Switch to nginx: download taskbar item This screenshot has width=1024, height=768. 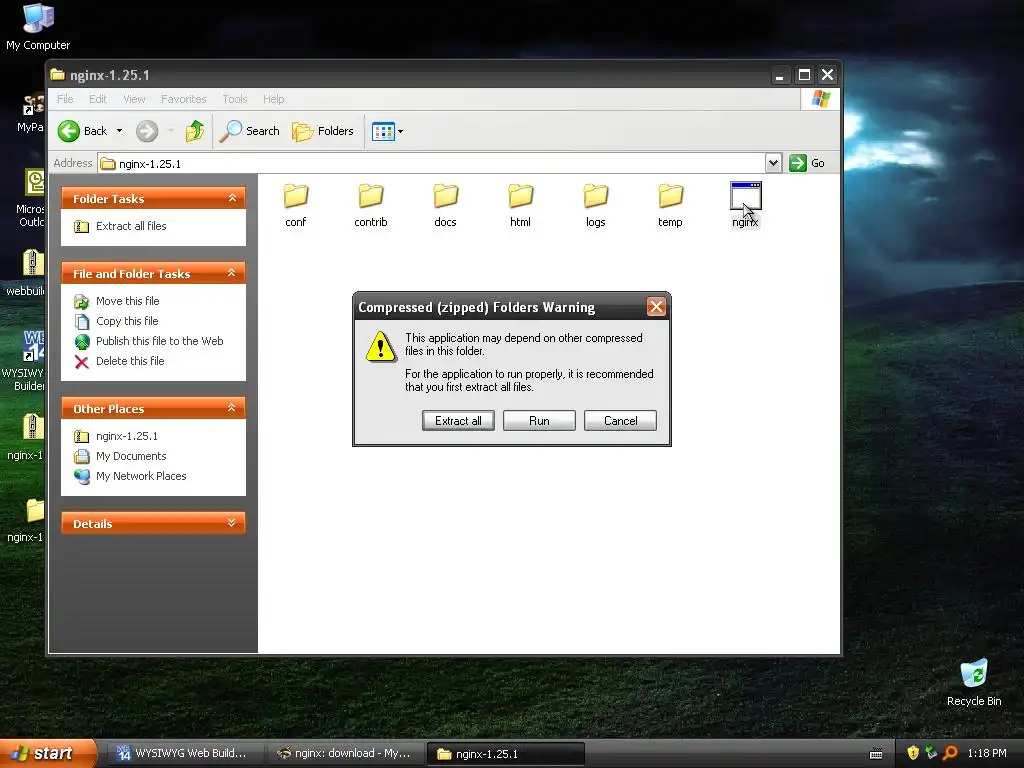tap(345, 753)
